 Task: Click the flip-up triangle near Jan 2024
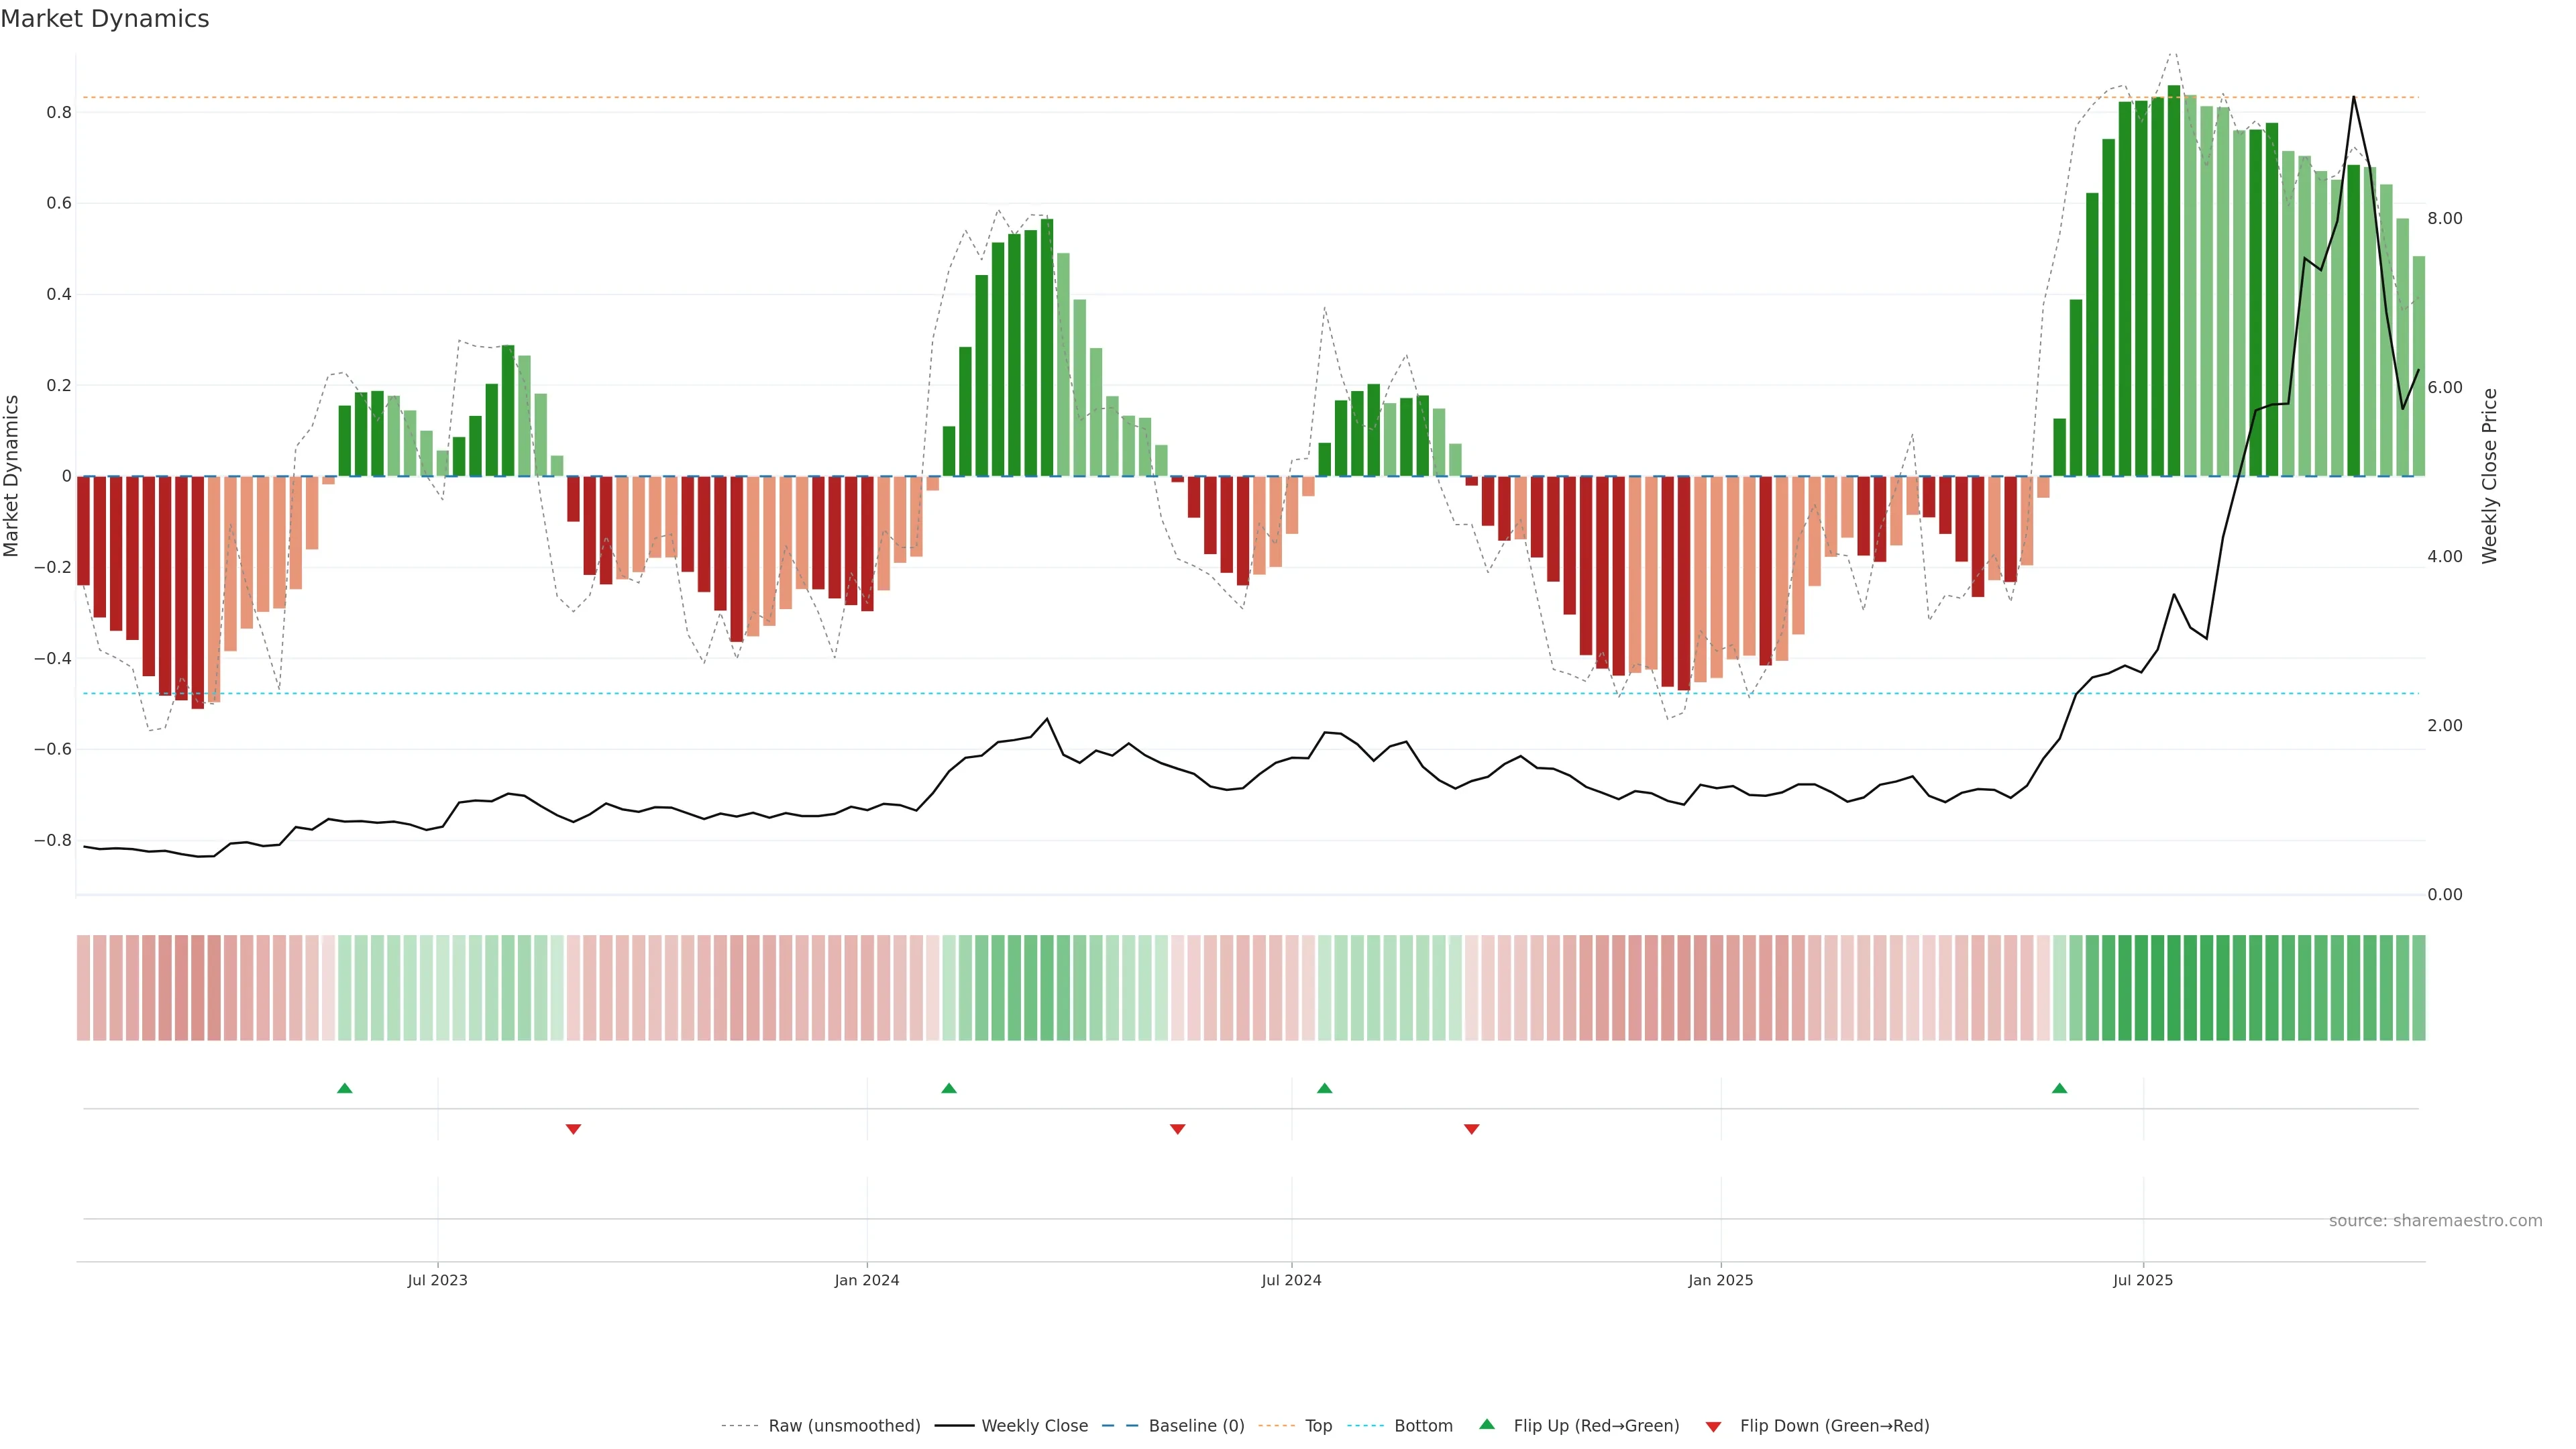point(949,1088)
